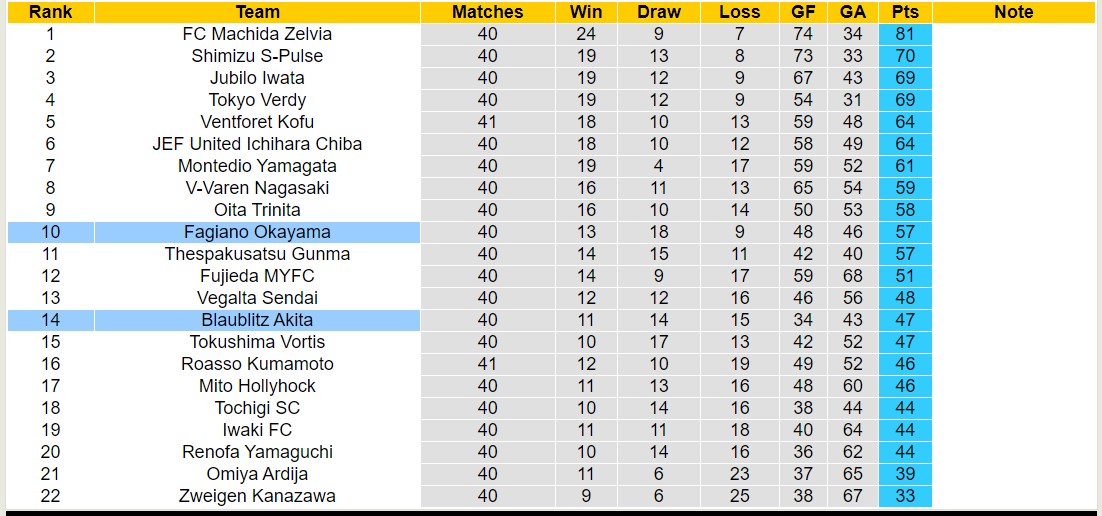Open Shimizu S-Pulse team link
Screen dimensions: 1102x516
[257, 56]
